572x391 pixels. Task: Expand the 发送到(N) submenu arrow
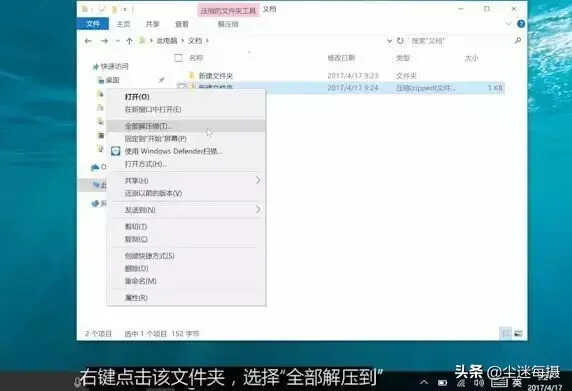[x=258, y=210]
